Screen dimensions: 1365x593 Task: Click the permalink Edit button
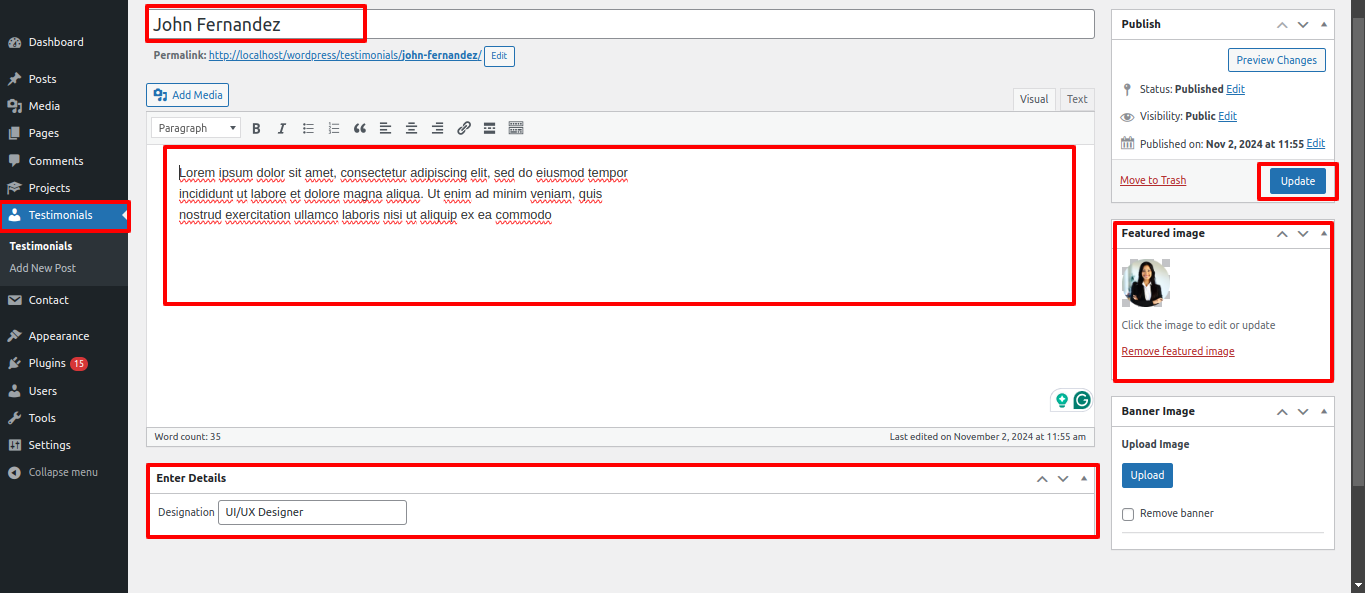pos(499,56)
